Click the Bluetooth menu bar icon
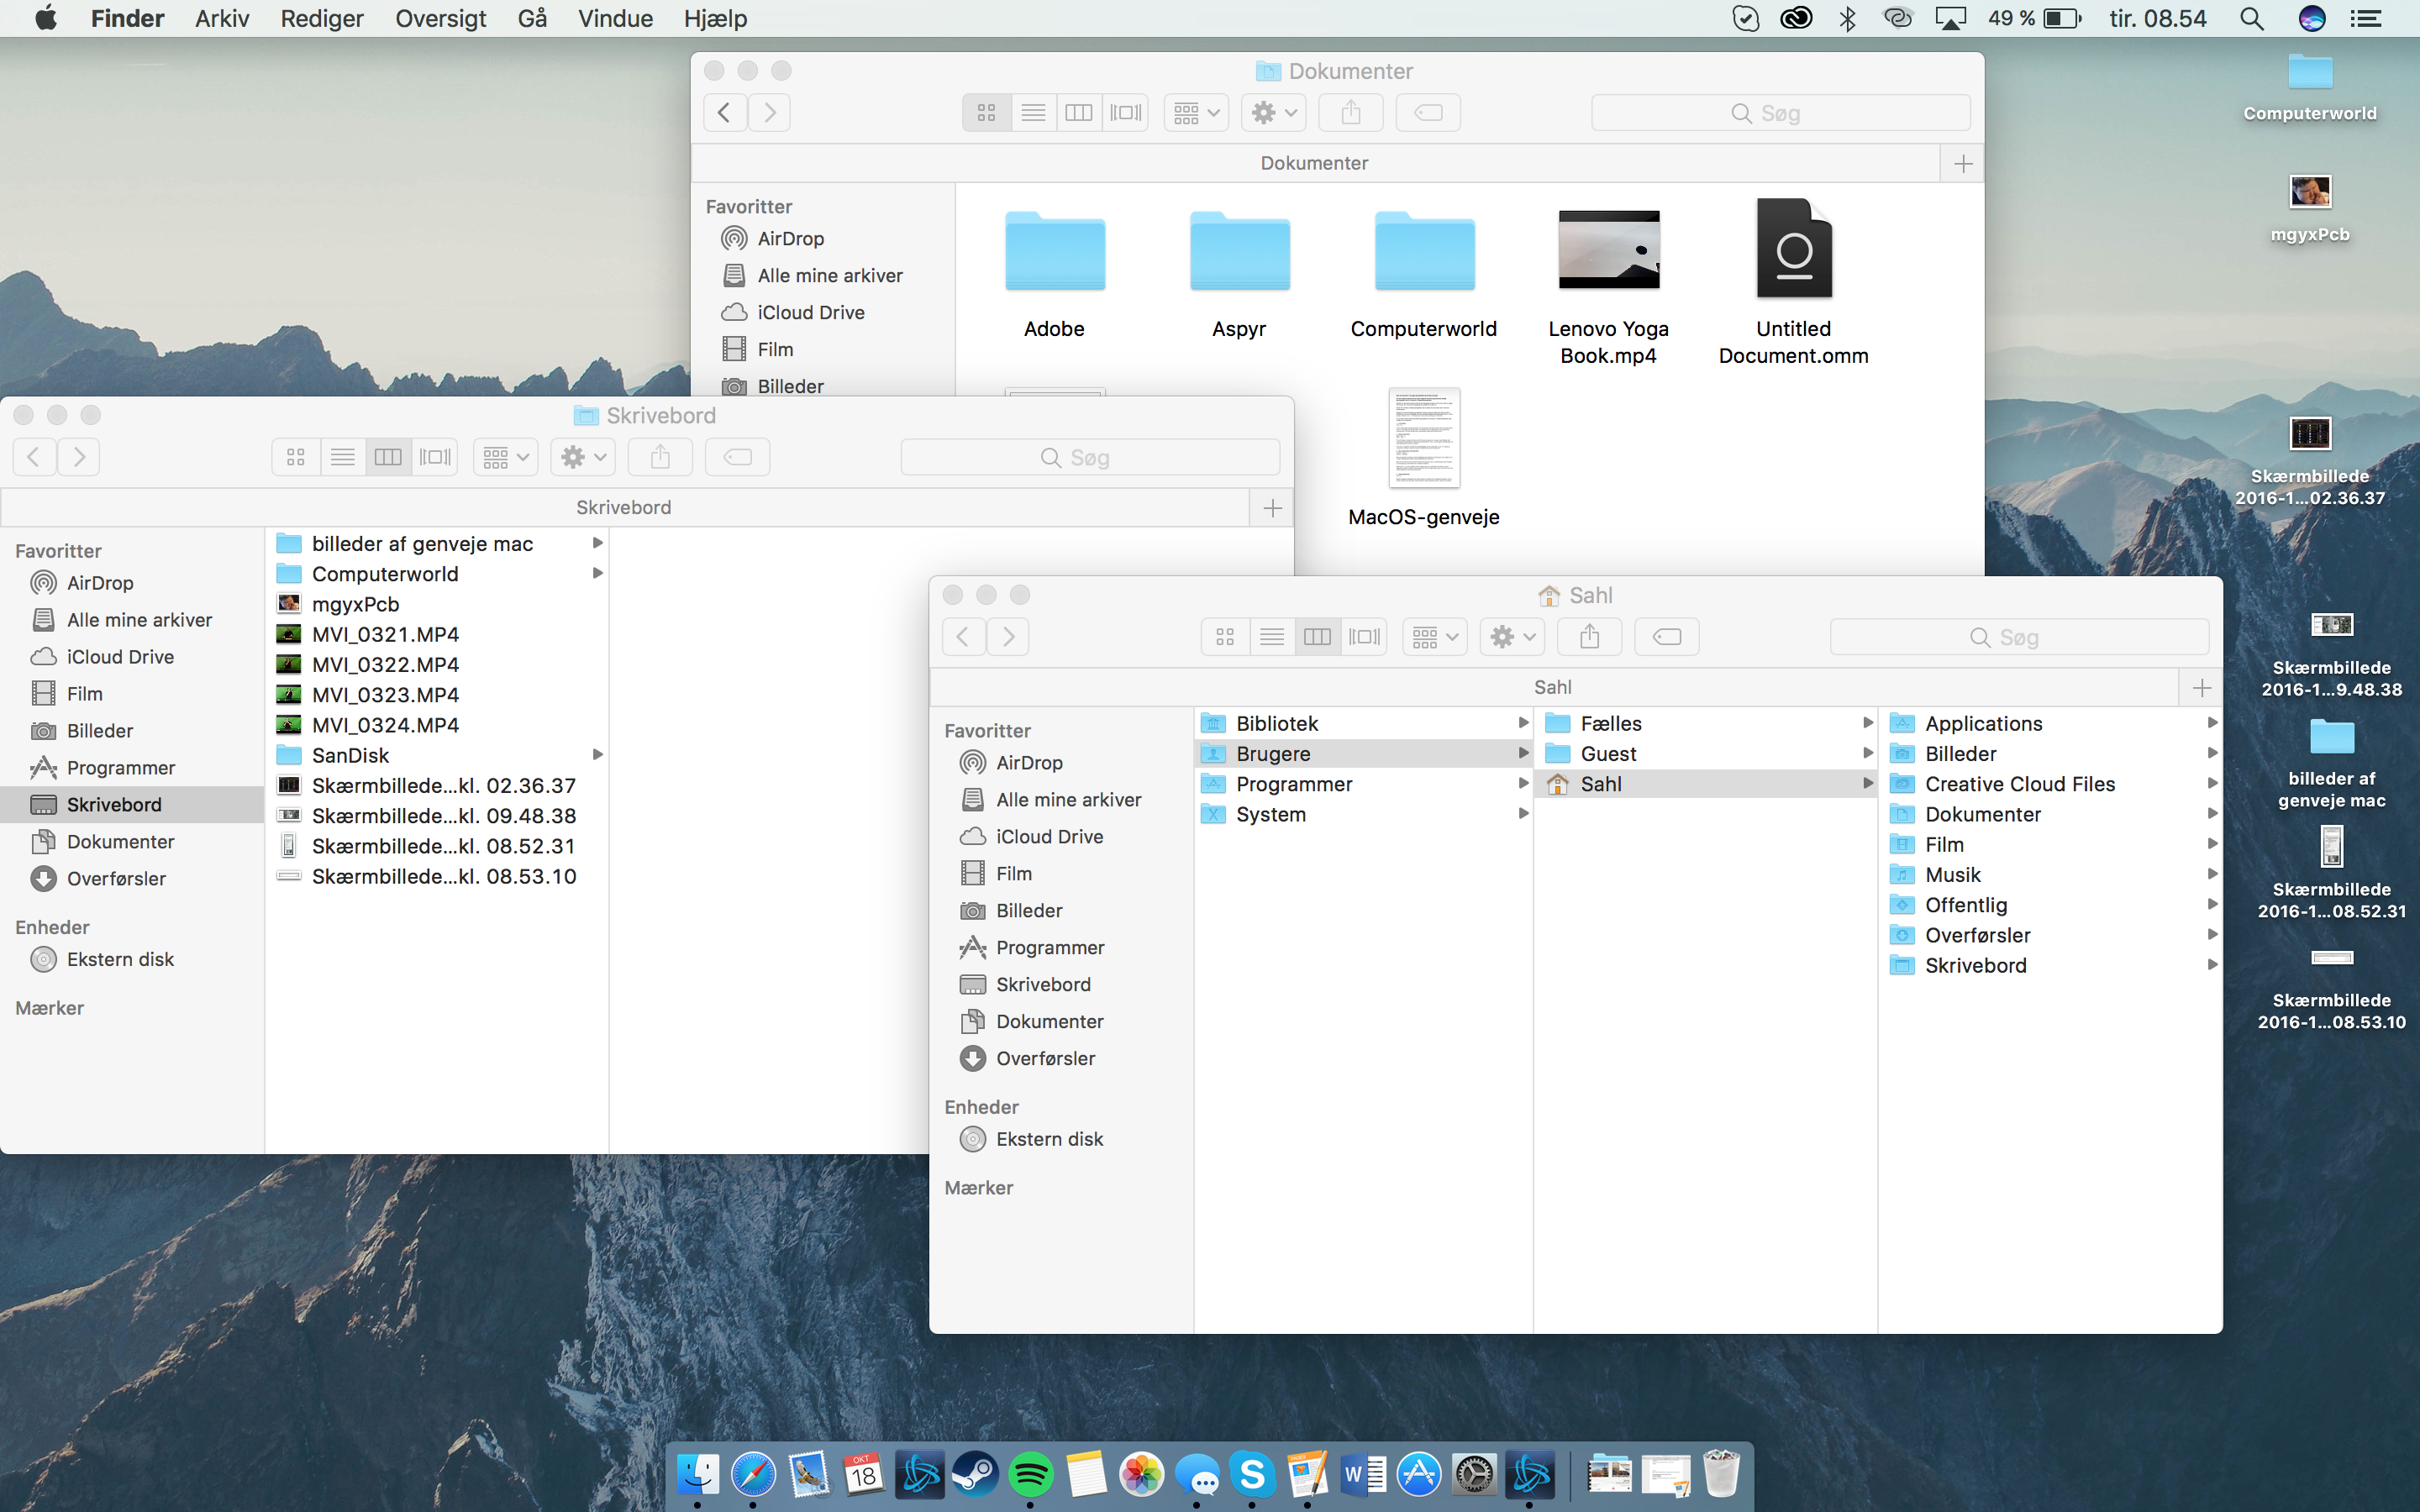Viewport: 2420px width, 1512px height. point(1847,19)
